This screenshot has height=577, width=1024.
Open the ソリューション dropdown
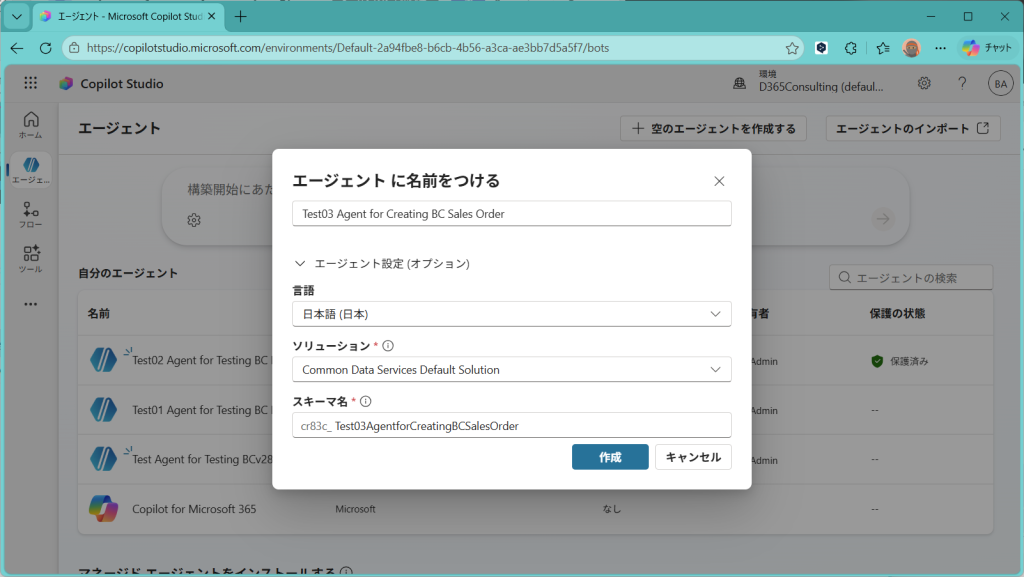[x=511, y=370]
